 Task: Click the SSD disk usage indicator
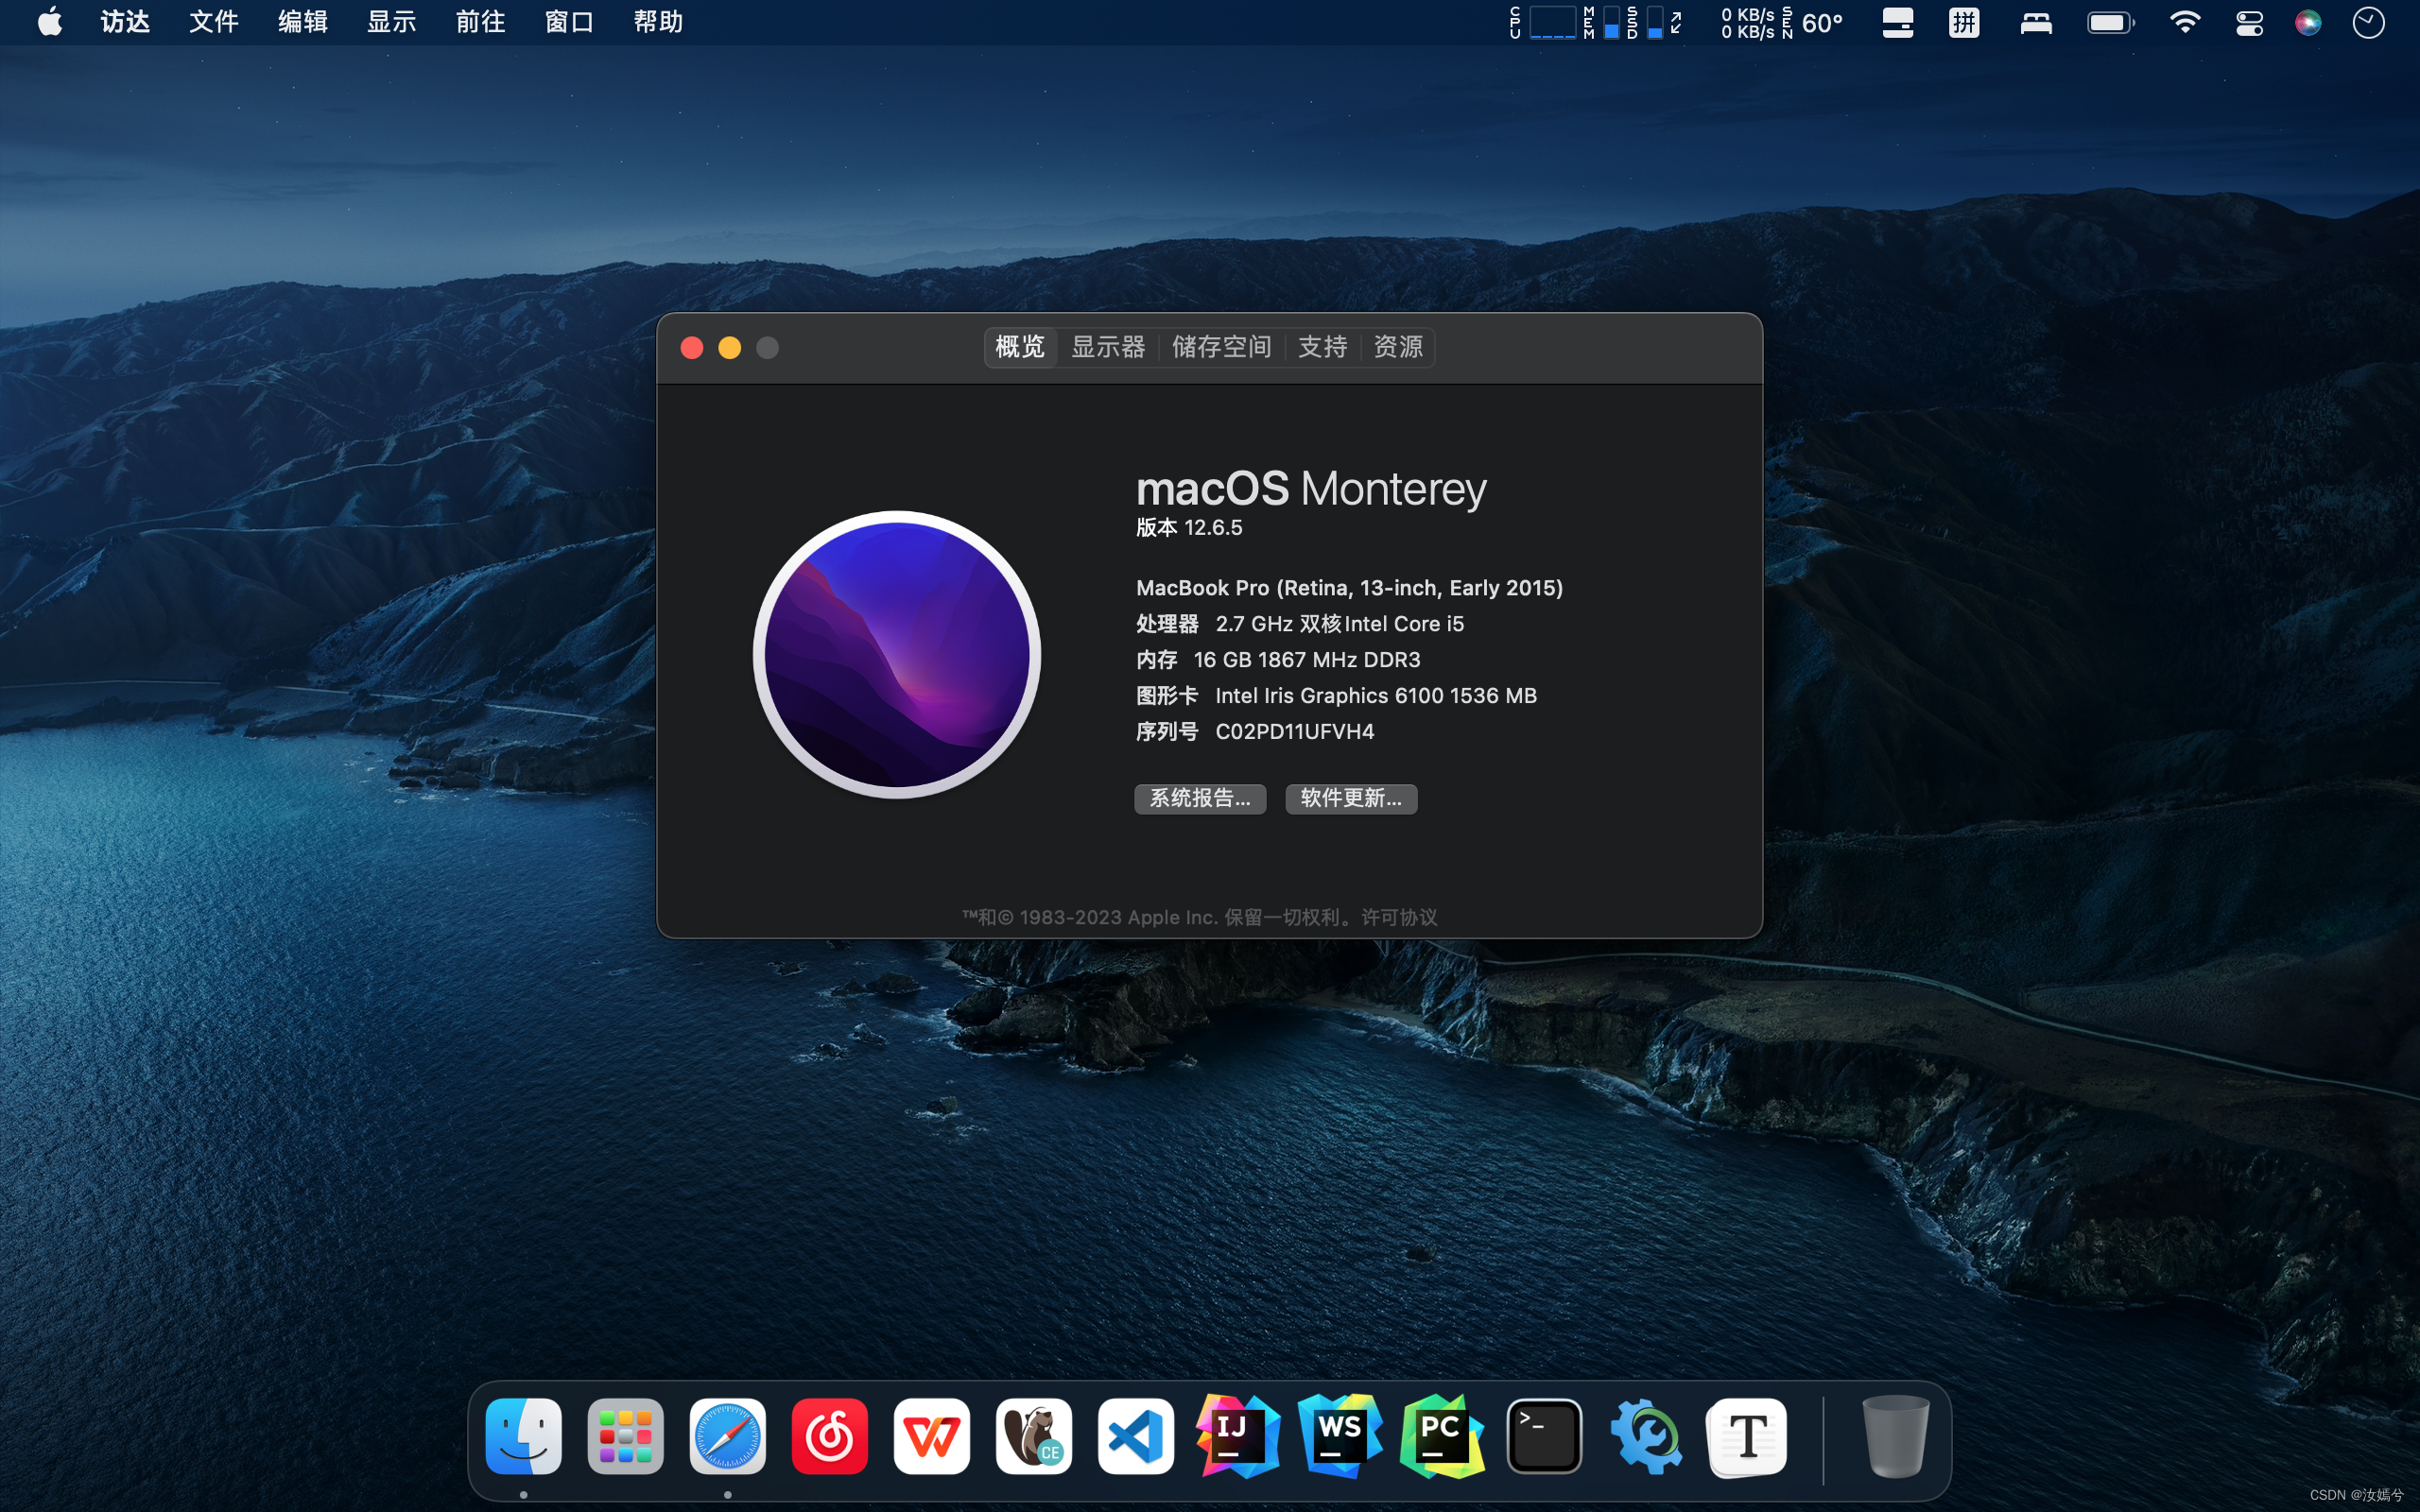1645,22
